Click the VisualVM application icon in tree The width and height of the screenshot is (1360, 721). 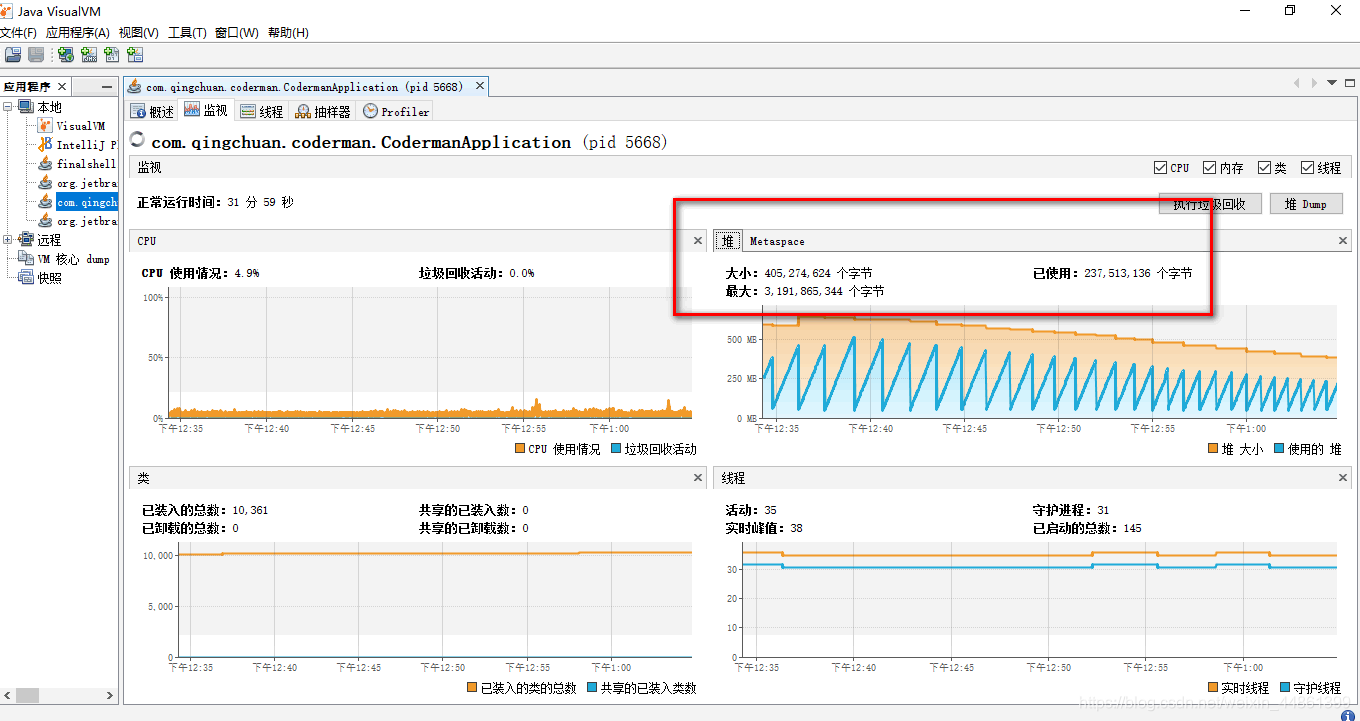[45, 126]
